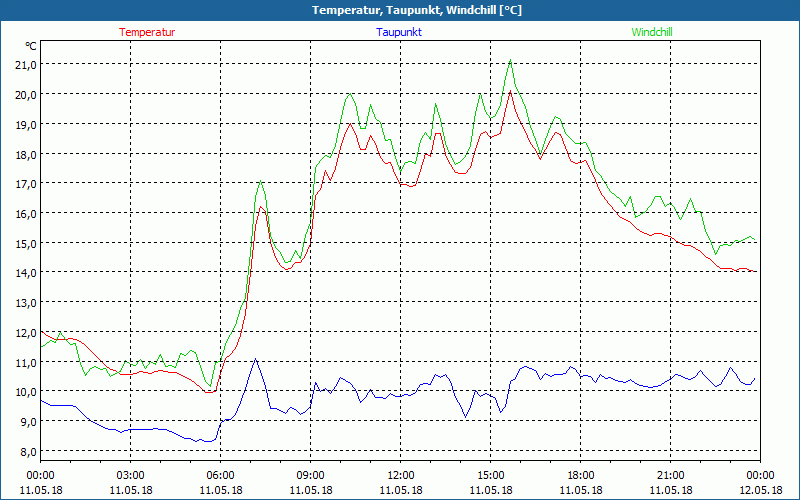Screen dimensions: 800x500
Task: Click the 10,0 y-axis value
Action: 27,391
